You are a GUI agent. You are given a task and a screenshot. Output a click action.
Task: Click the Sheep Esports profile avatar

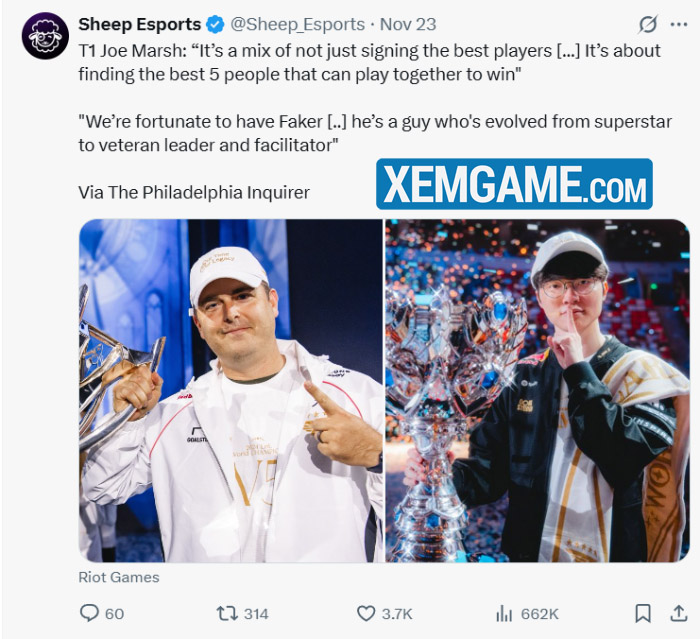click(45, 35)
